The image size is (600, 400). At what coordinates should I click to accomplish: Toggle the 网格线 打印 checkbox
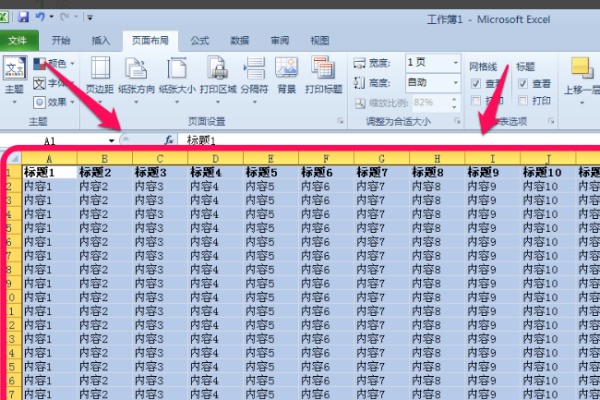pyautogui.click(x=476, y=100)
